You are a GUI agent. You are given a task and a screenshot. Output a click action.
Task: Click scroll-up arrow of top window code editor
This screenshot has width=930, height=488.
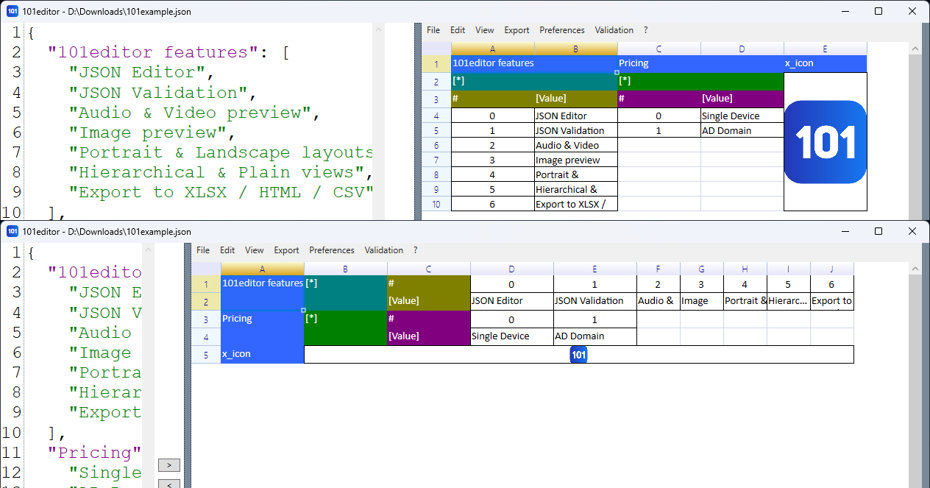point(378,30)
